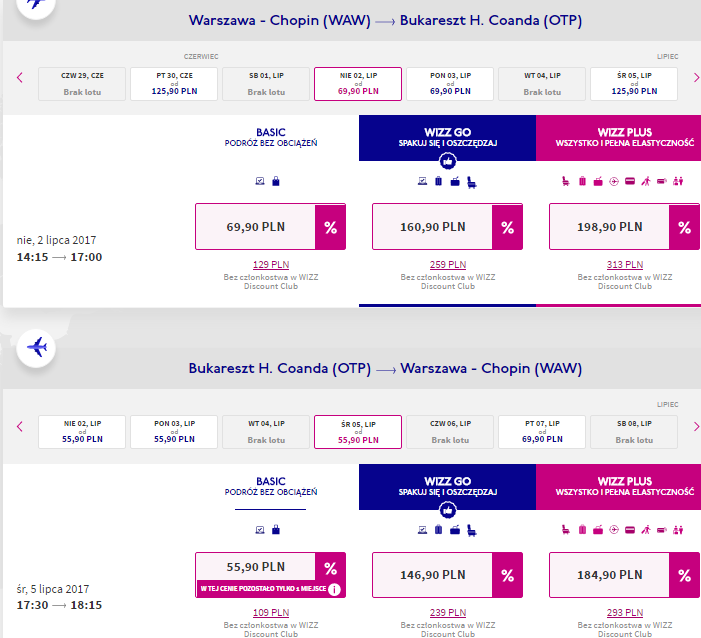Click the thumbs-up icon under outbound WIZZ GO
The image size is (701, 638).
tap(448, 161)
